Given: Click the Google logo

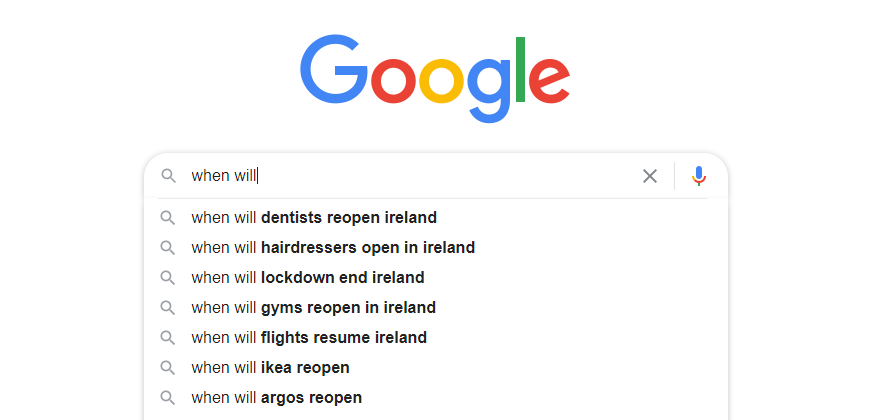Looking at the screenshot, I should [x=435, y=78].
